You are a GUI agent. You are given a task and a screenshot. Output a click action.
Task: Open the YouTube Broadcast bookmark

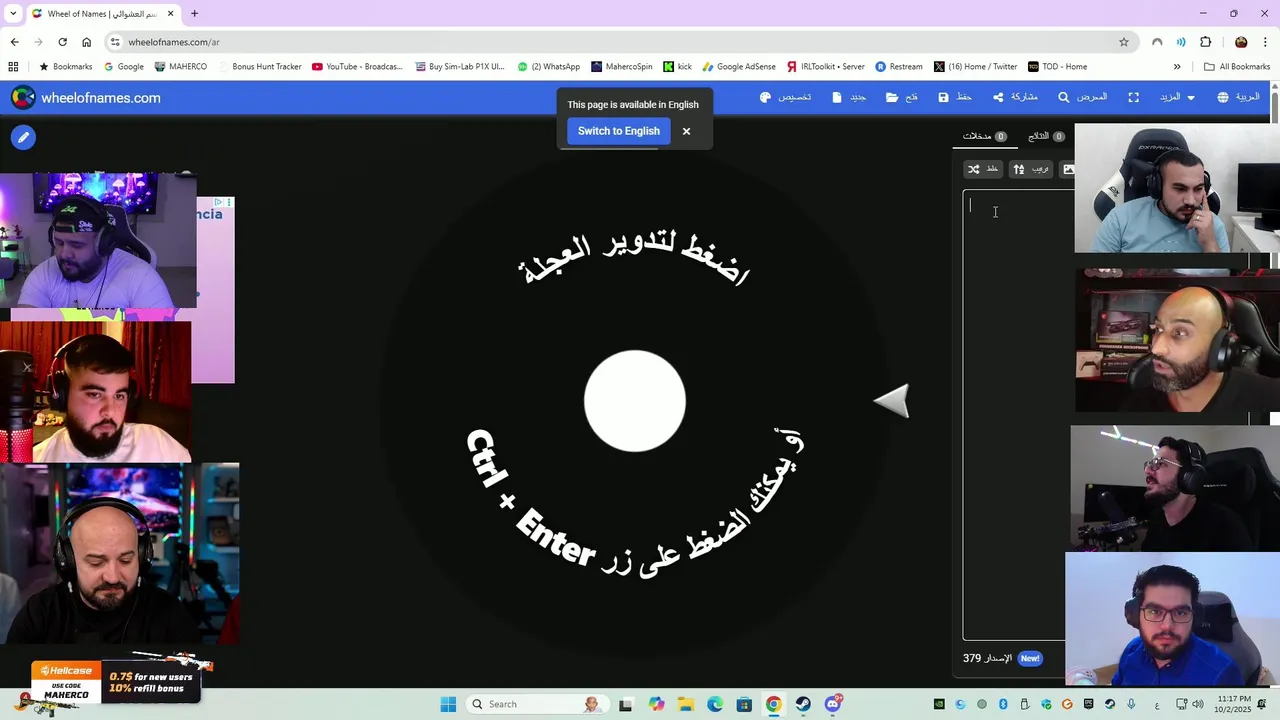(x=357, y=67)
